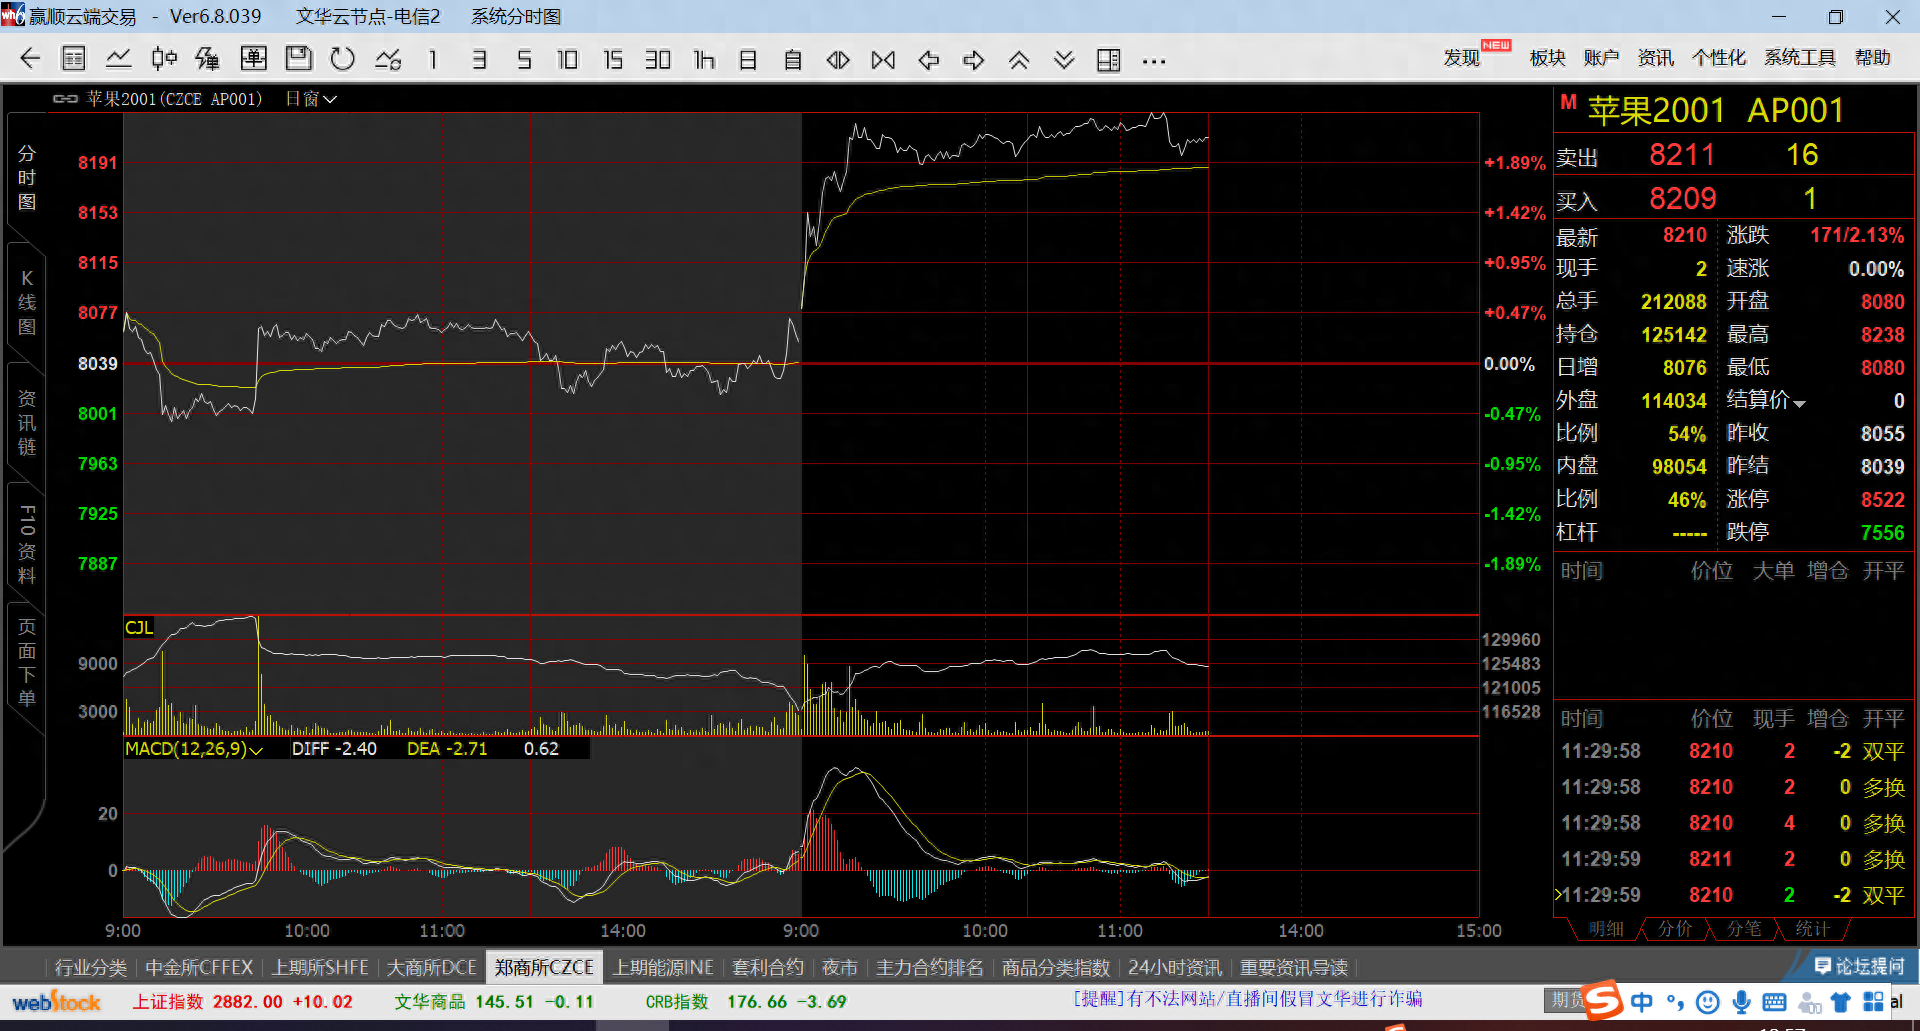
Task: Click the expand chart horizontally icon
Action: [838, 60]
